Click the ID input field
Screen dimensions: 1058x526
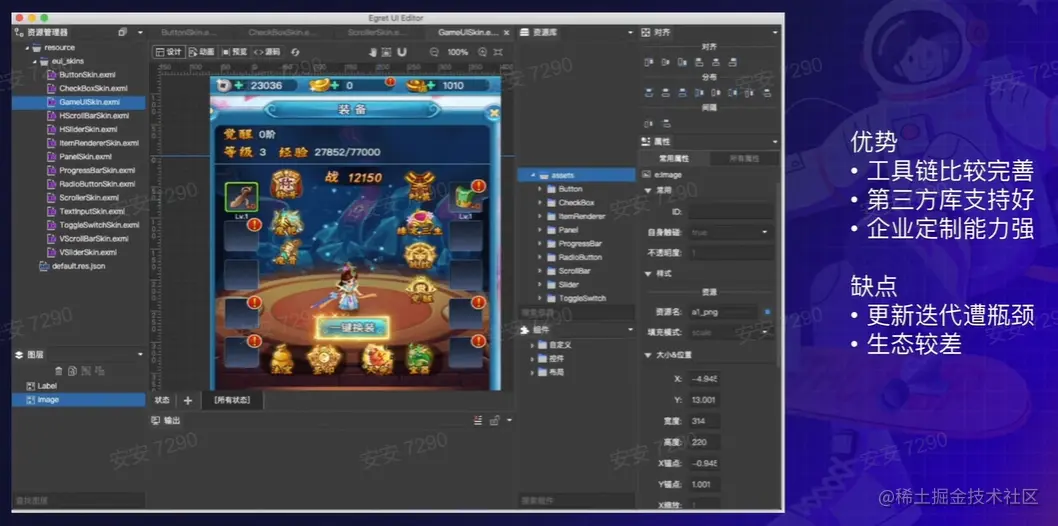[x=731, y=212]
